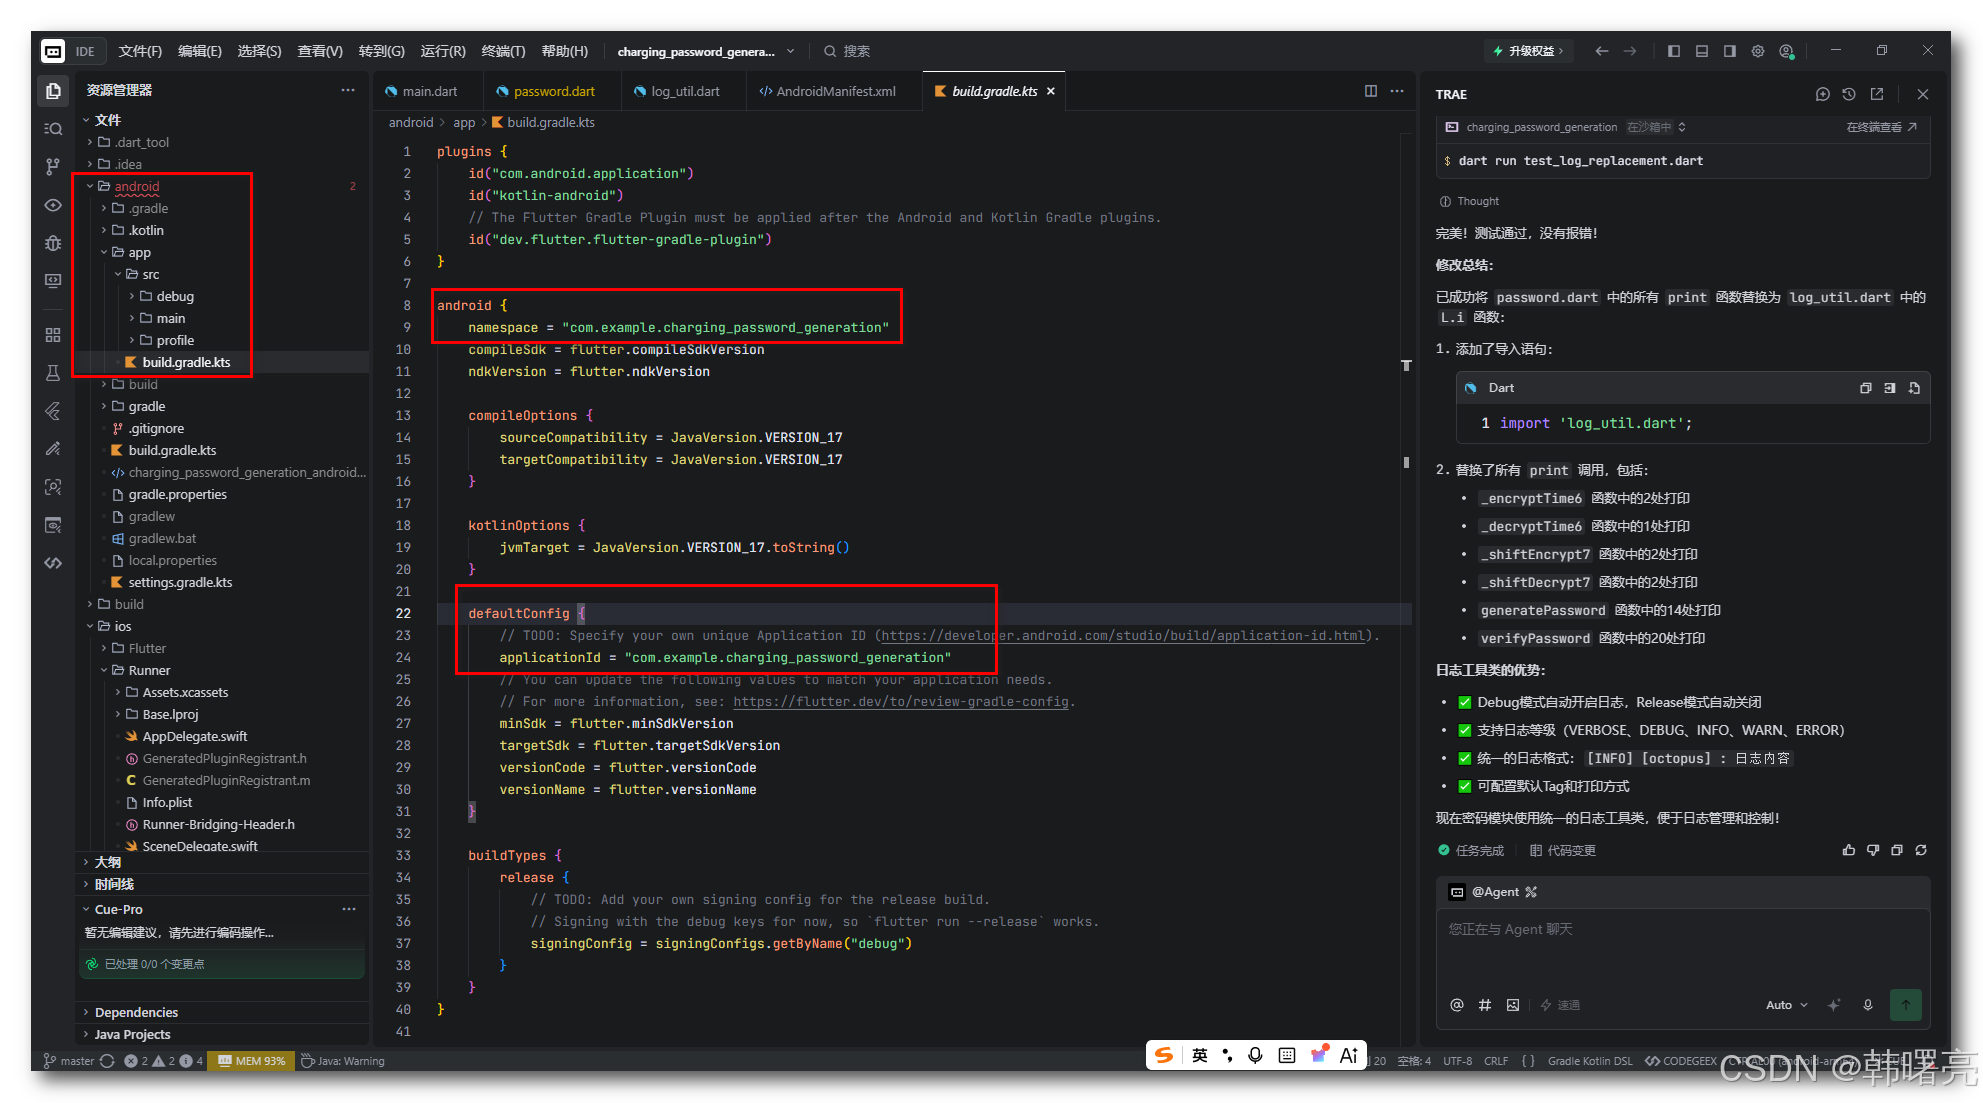Viewport: 1983px width, 1103px height.
Task: Expand the Java Projects section
Action: (132, 1034)
